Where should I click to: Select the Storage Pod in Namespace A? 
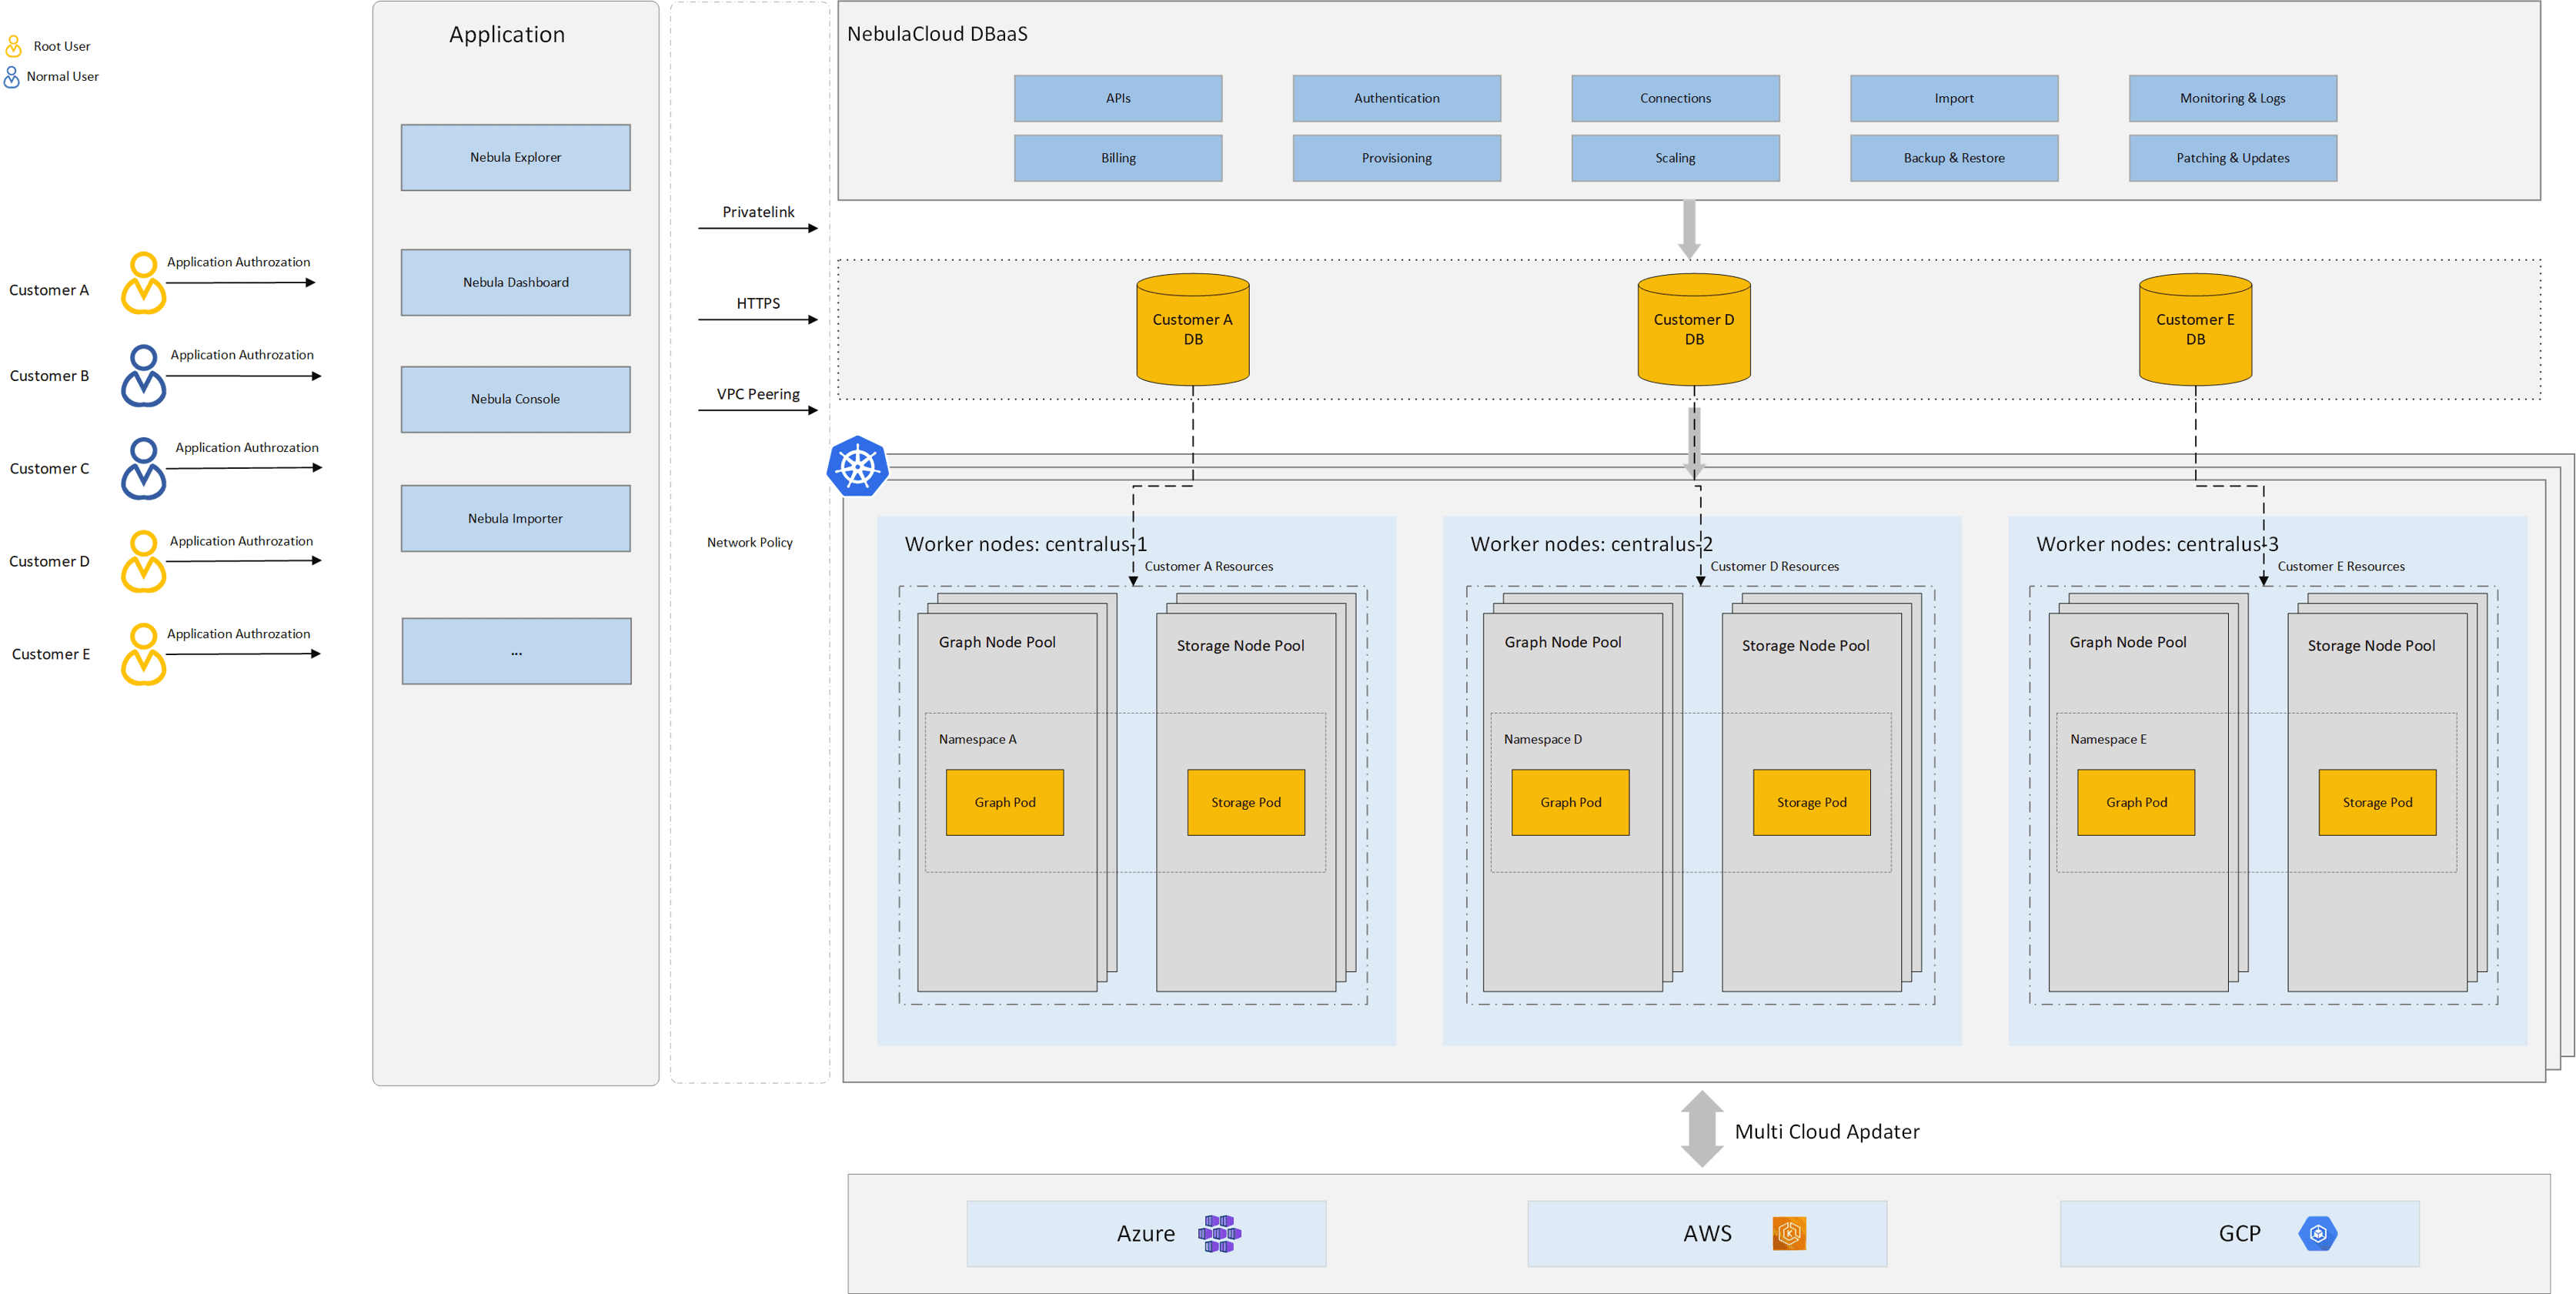[1246, 803]
